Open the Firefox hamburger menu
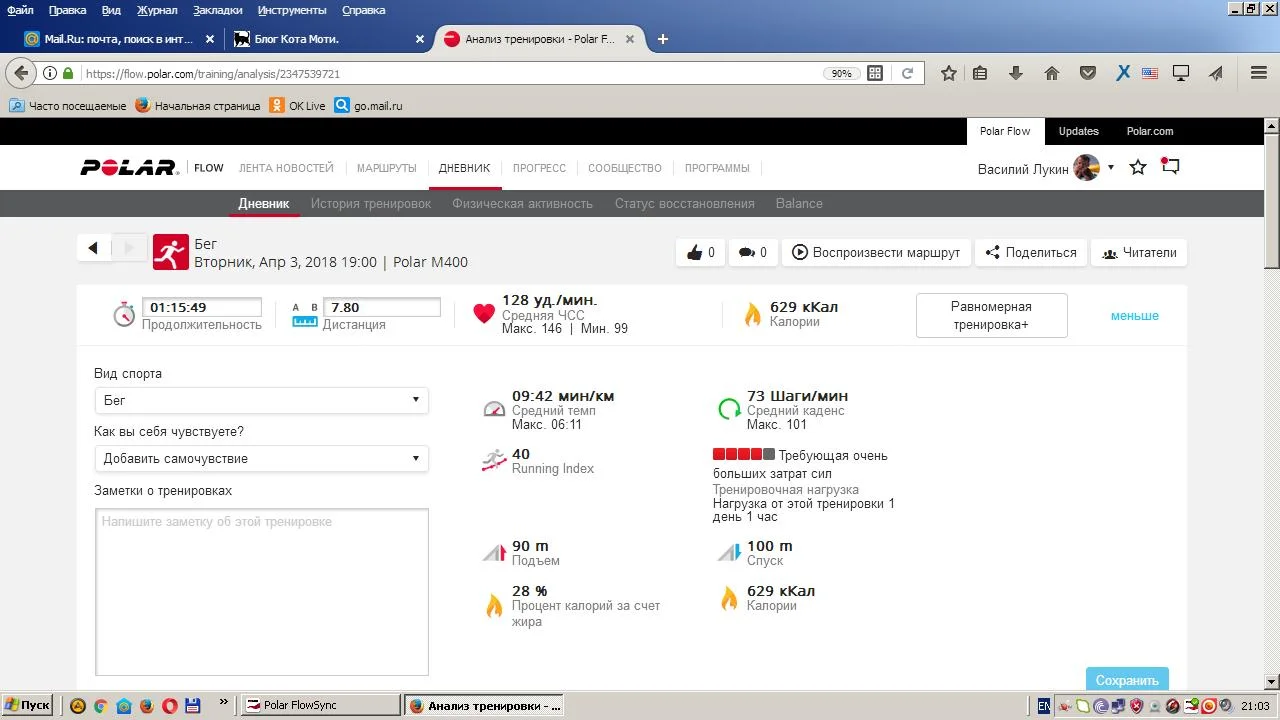1280x720 pixels. point(1259,73)
